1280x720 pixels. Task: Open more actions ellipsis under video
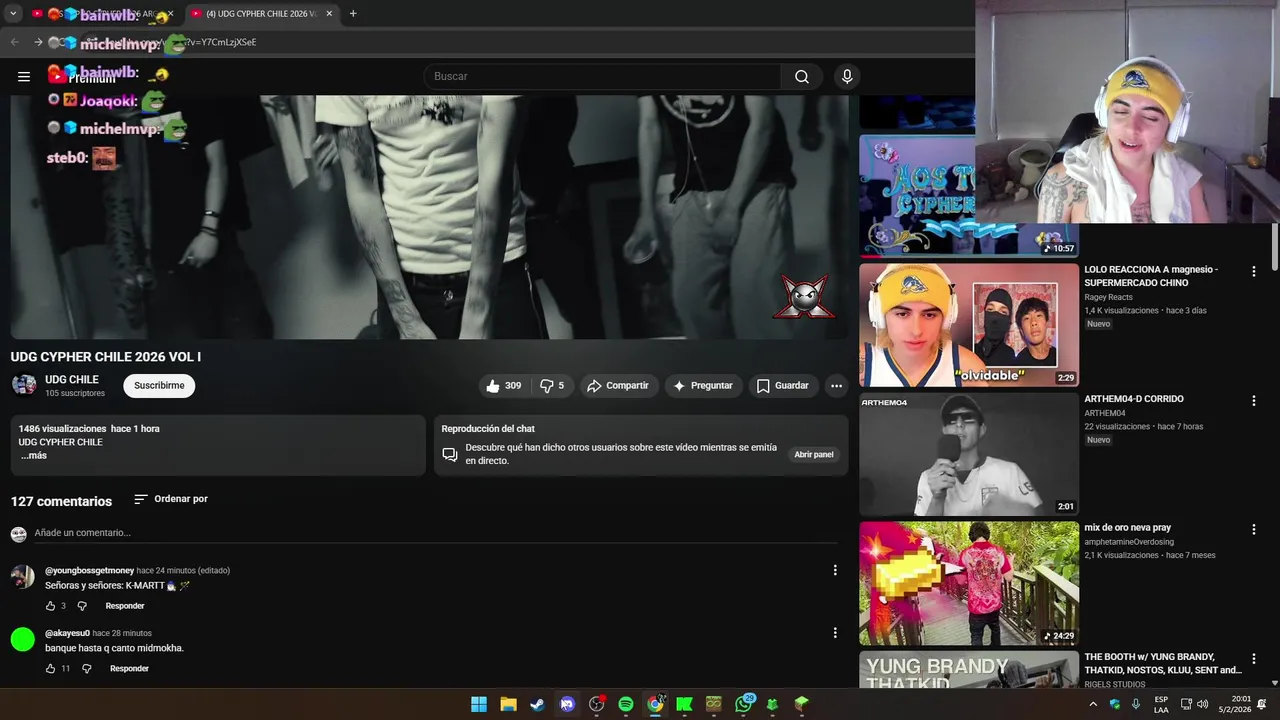tap(836, 386)
